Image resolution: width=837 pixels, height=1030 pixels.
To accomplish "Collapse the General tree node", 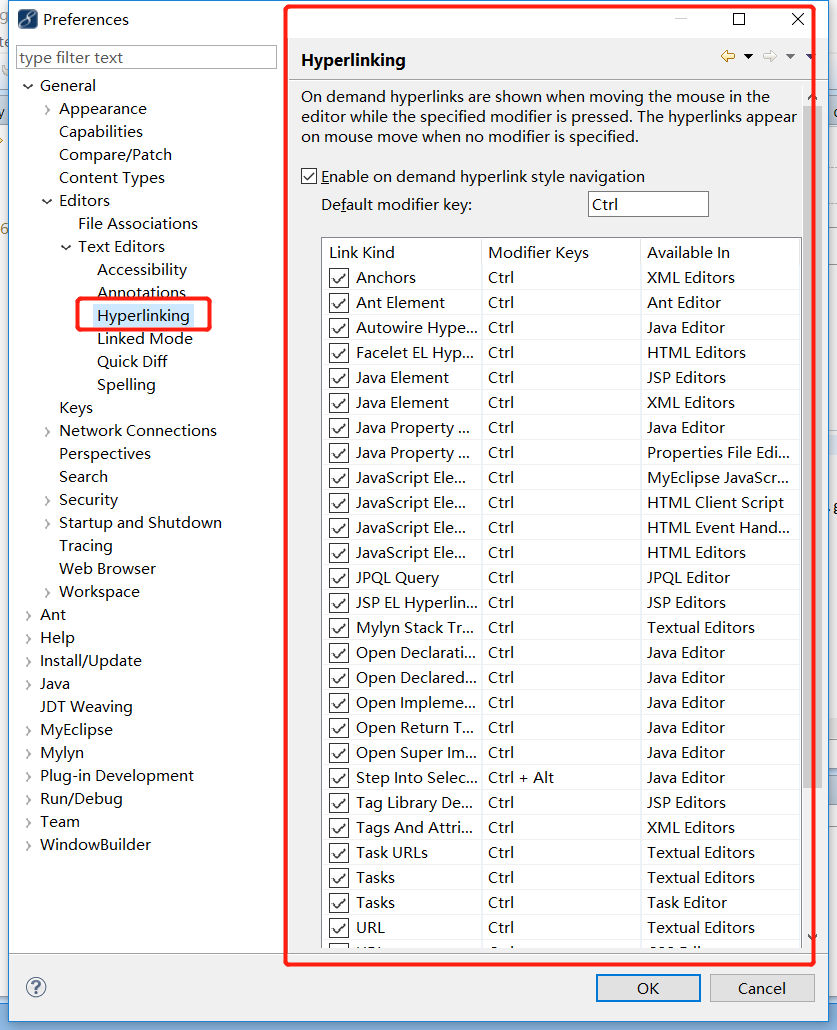I will (28, 86).
